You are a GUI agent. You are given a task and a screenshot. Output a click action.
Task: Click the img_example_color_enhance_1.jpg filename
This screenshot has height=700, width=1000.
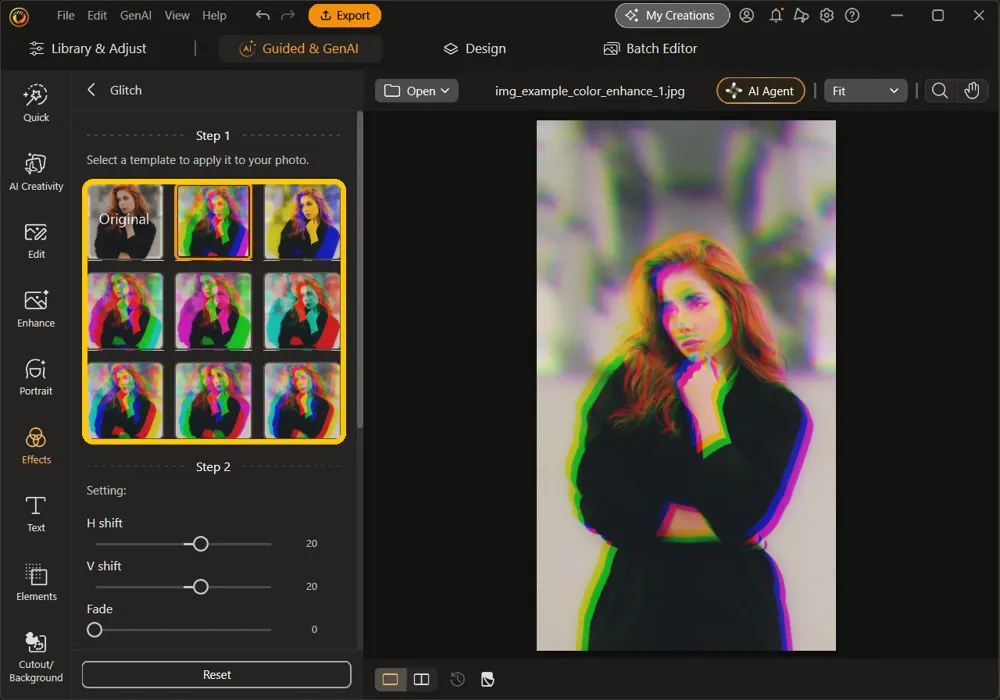(590, 91)
